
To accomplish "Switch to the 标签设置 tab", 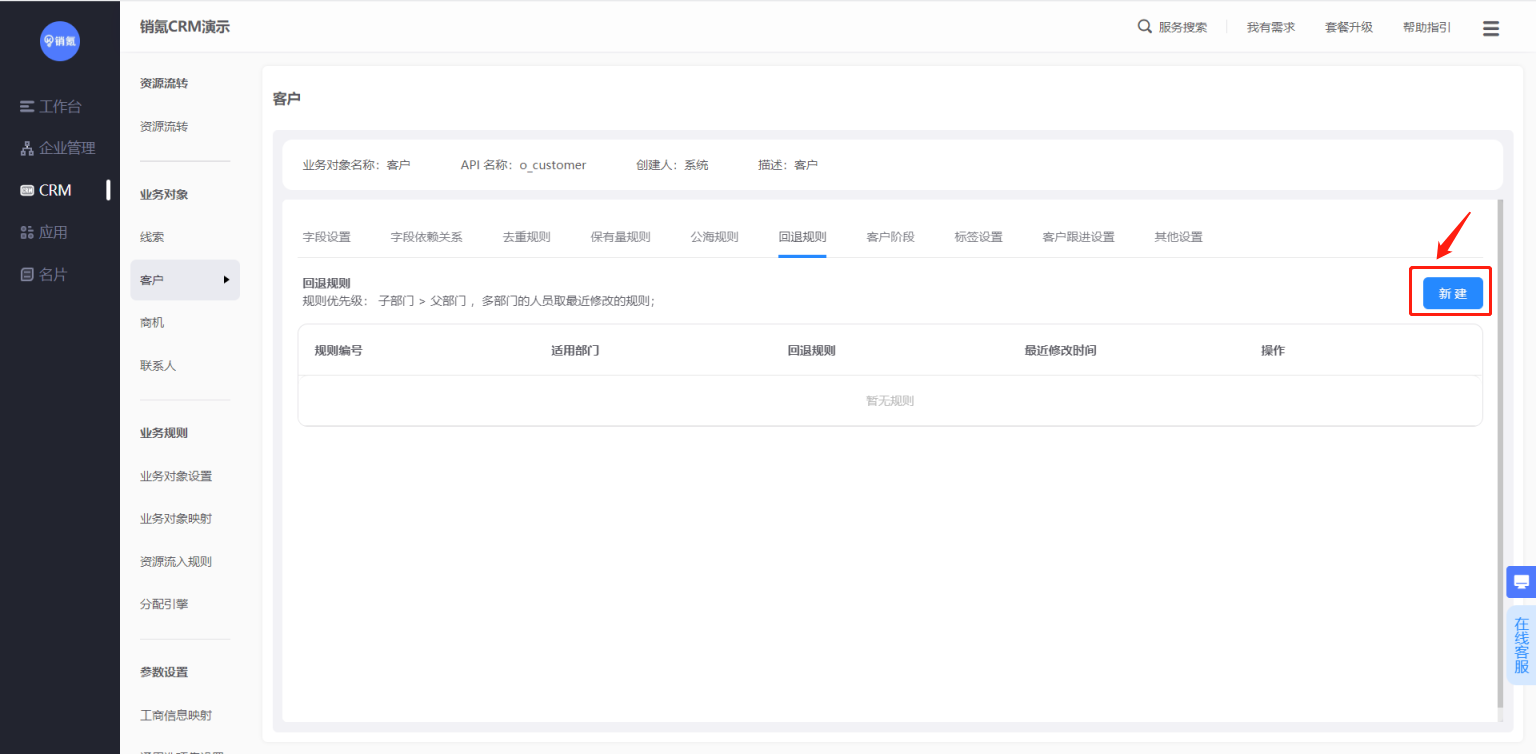I will [x=979, y=237].
